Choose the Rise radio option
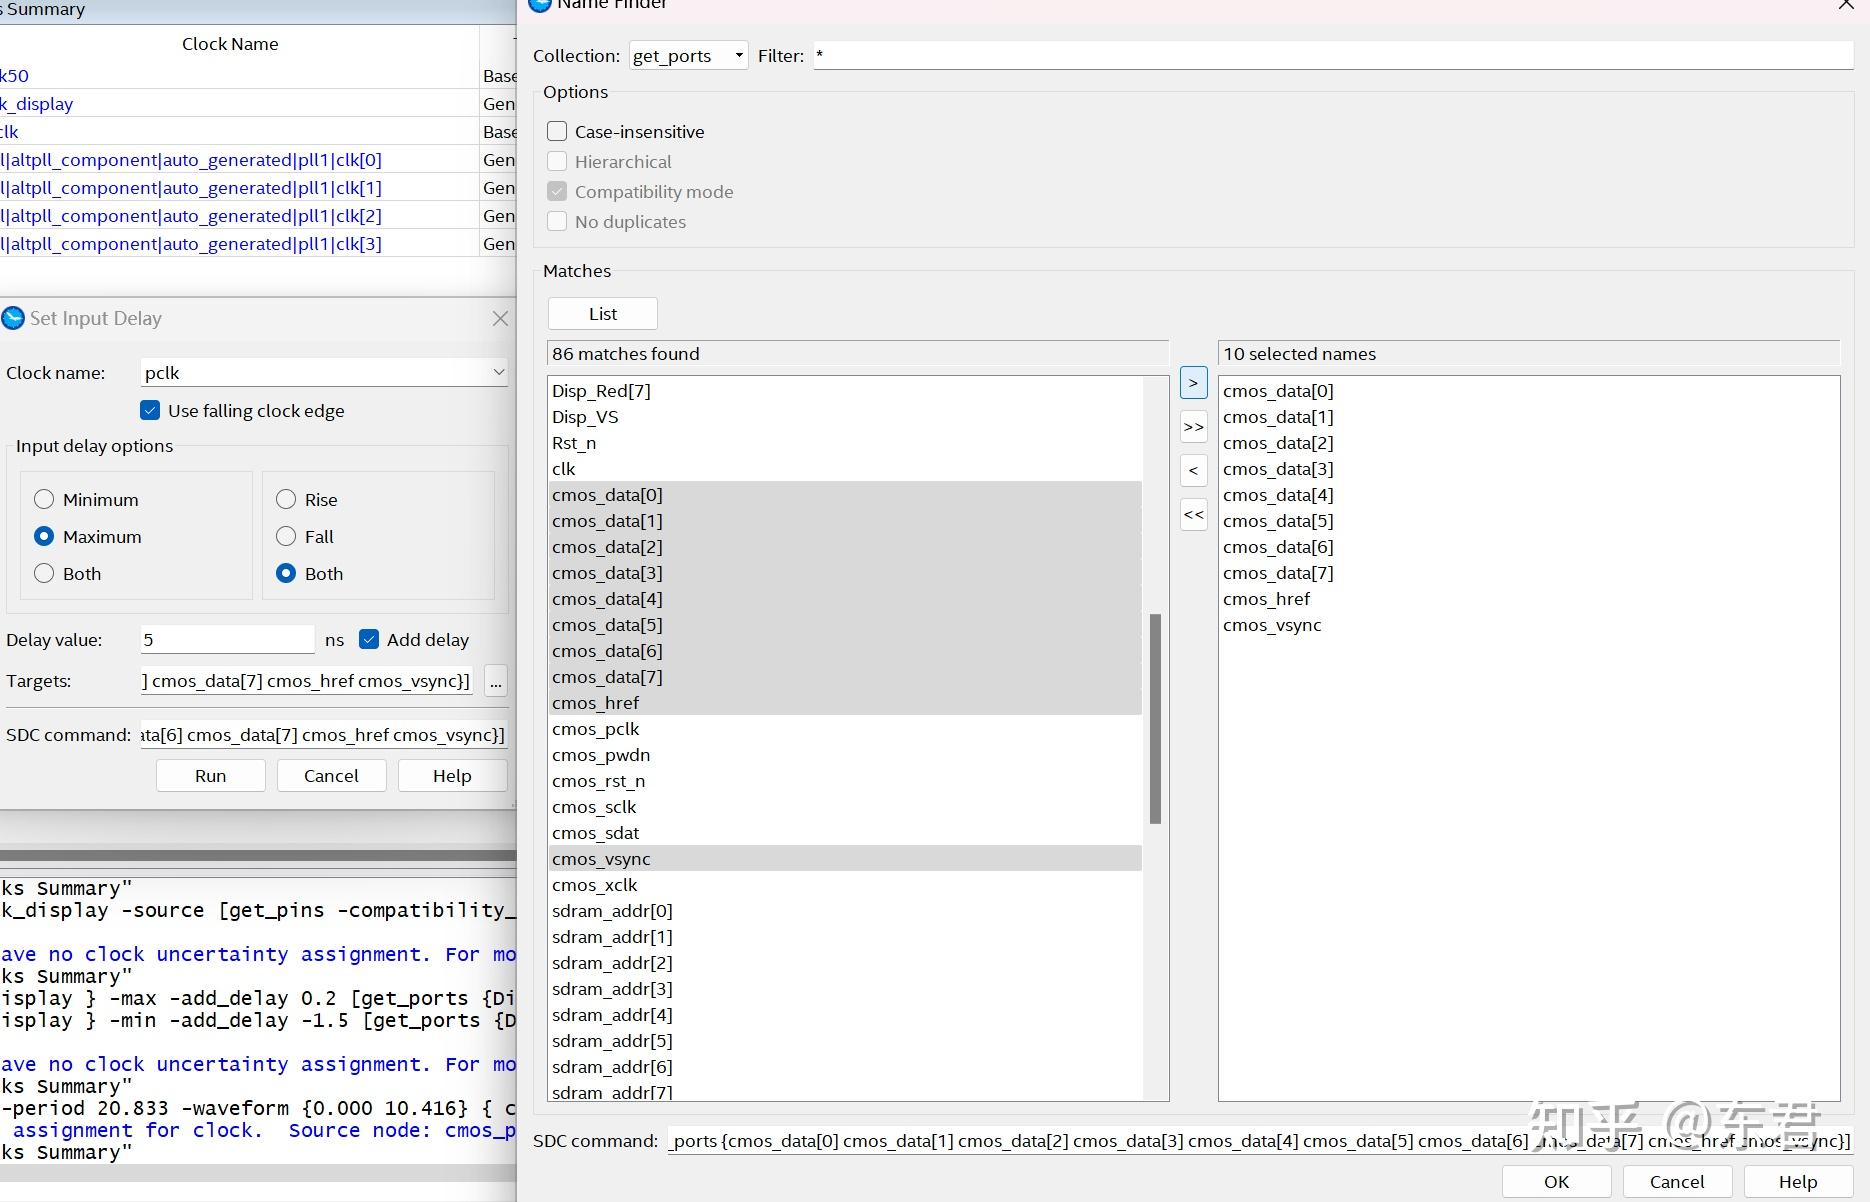Screen dimensions: 1870x1202 point(286,500)
